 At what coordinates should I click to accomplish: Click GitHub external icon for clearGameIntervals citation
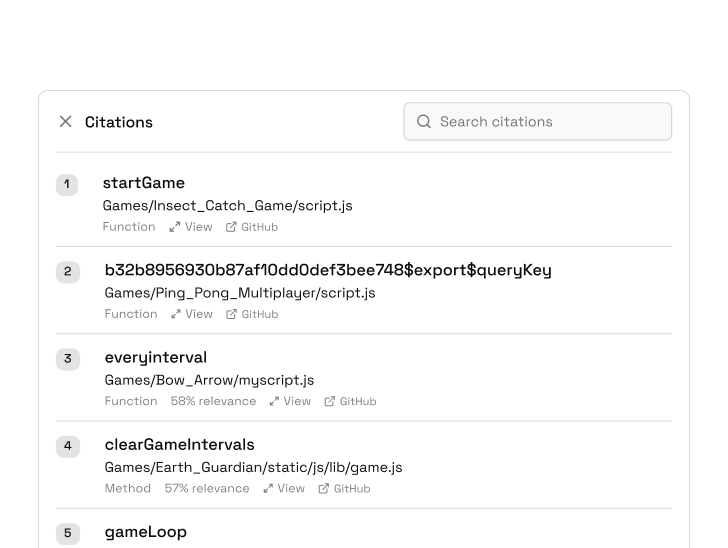pyautogui.click(x=324, y=488)
